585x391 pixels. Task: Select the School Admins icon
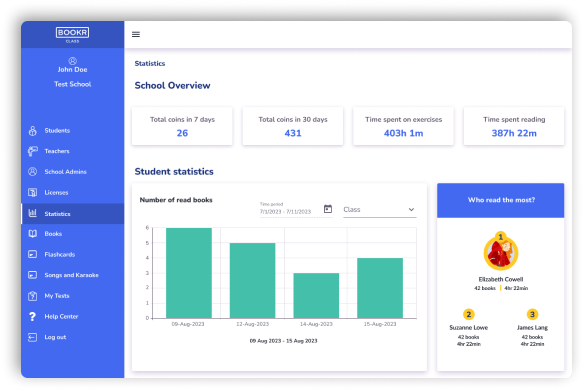coord(33,172)
